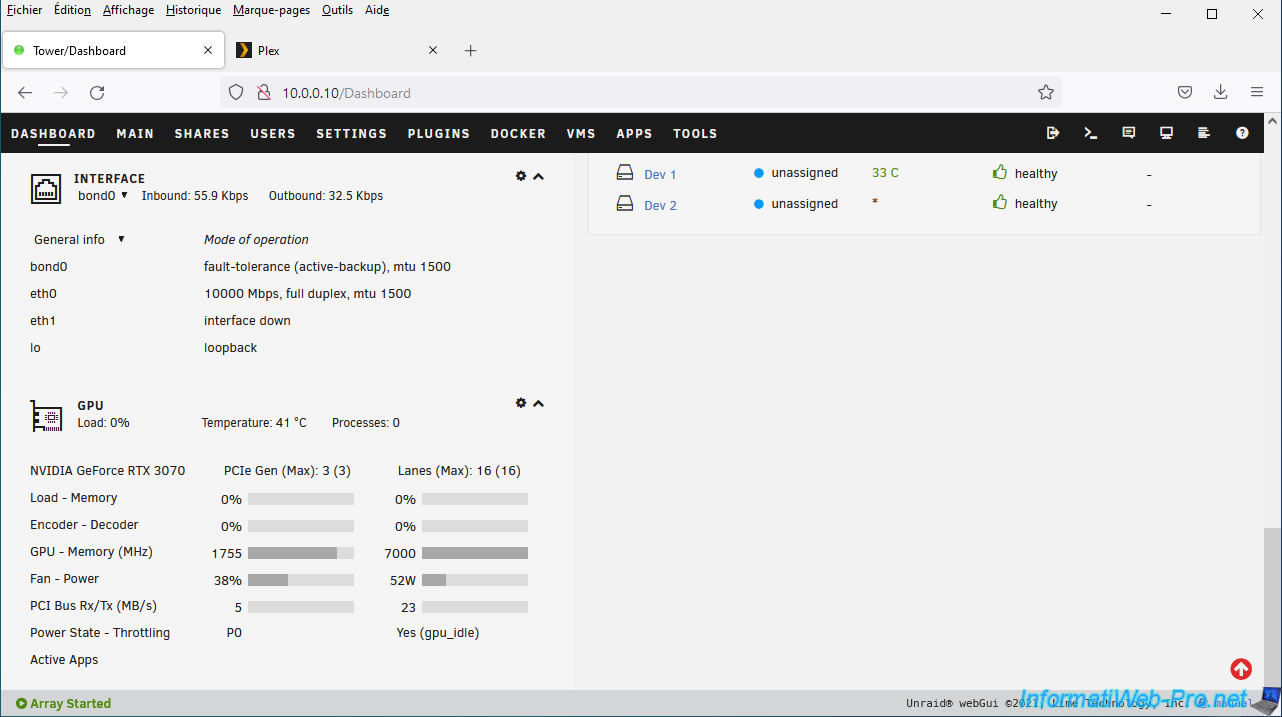Click the help question mark icon
This screenshot has height=717, width=1282.
tap(1242, 133)
